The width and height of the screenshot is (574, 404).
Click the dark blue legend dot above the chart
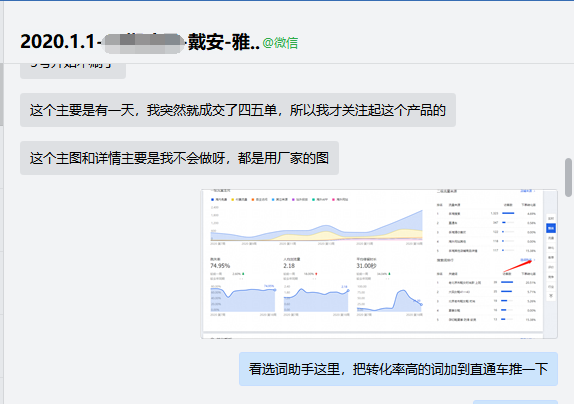coord(212,200)
